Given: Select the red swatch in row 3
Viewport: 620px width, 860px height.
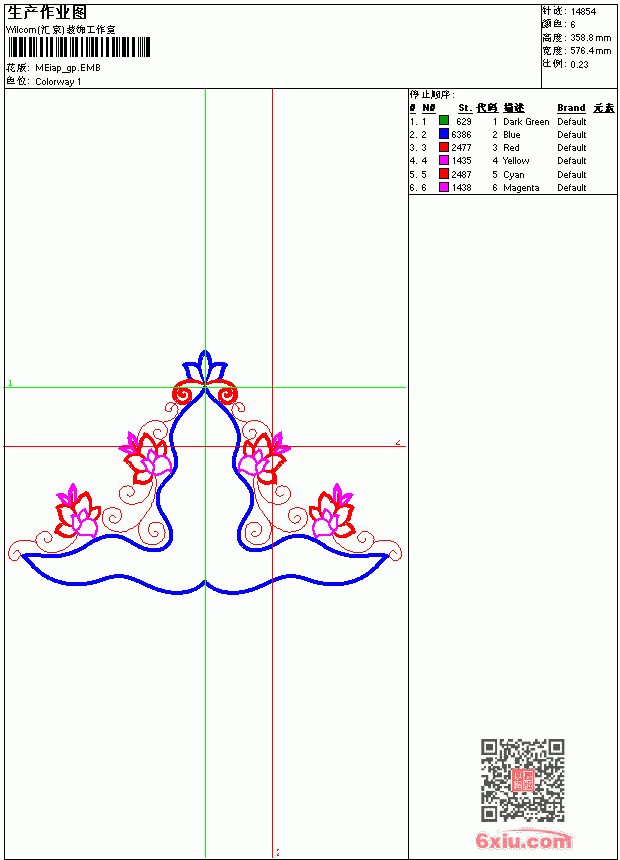Looking at the screenshot, I should tap(444, 147).
